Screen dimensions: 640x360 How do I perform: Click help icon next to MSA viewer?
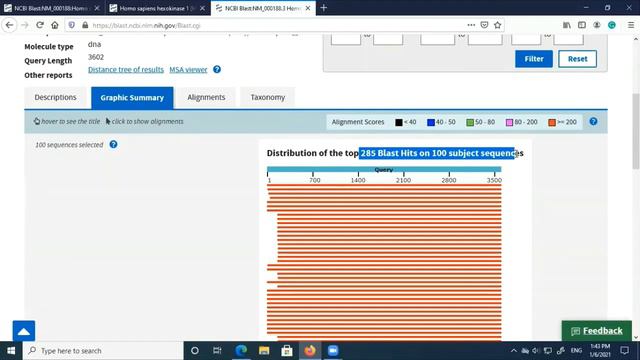click(x=217, y=69)
